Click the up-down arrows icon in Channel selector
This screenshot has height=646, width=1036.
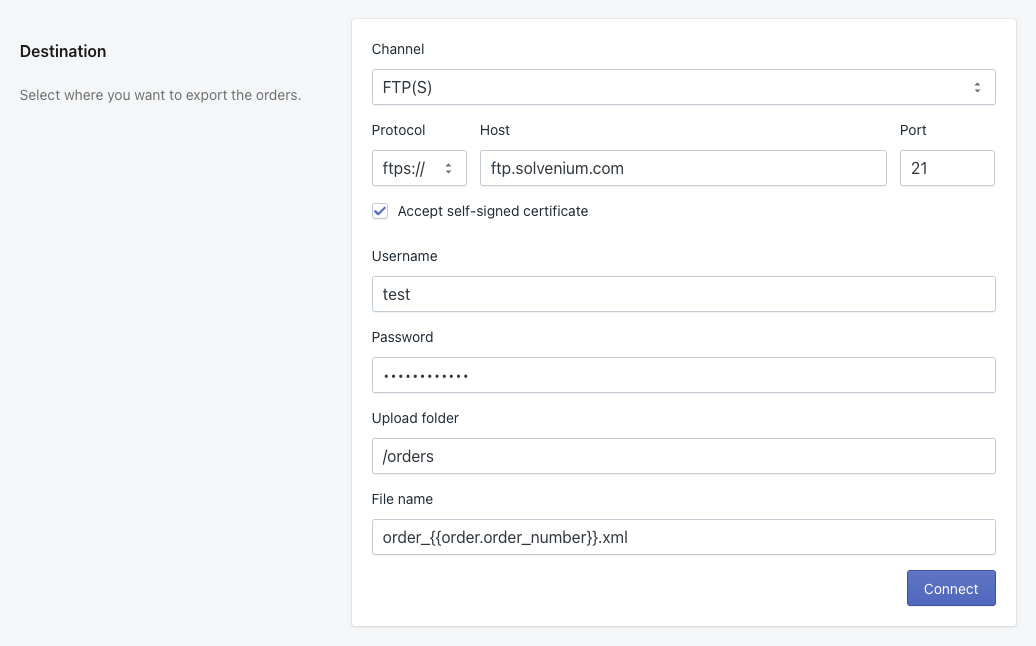(x=977, y=87)
